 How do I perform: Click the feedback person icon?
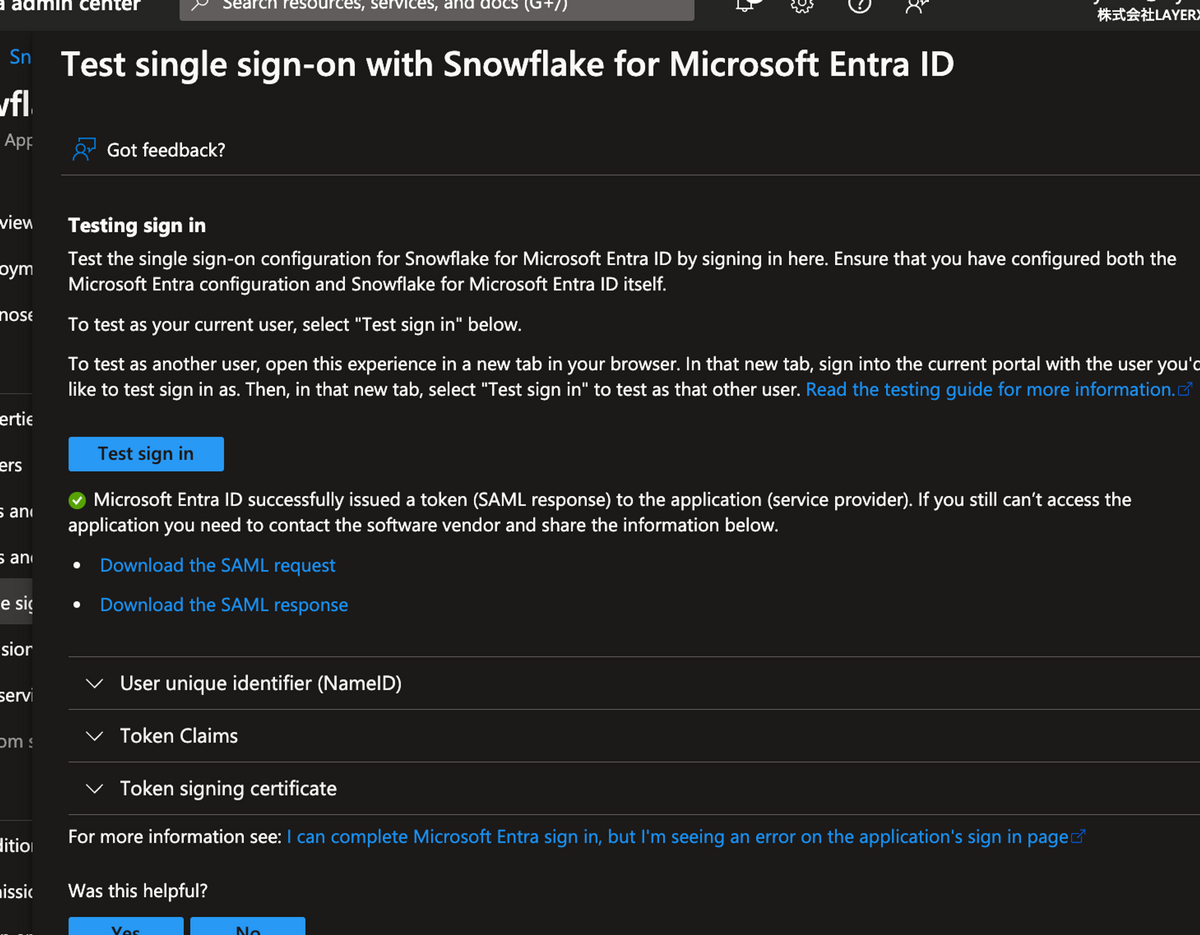(84, 150)
